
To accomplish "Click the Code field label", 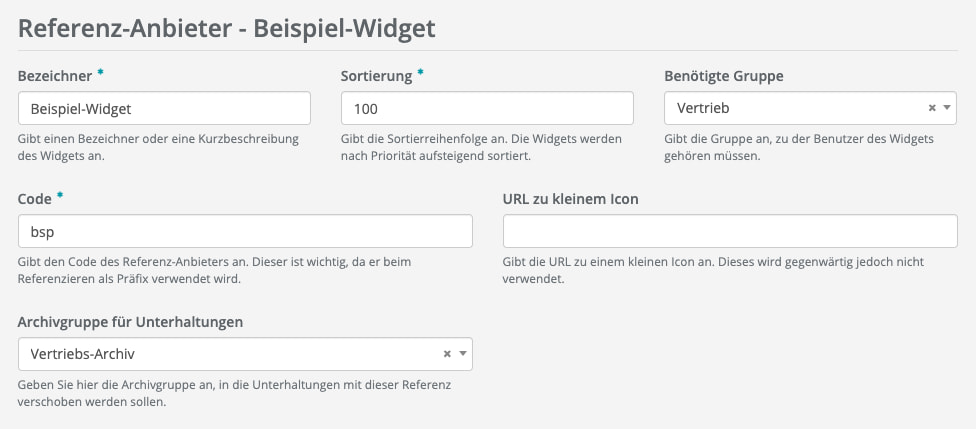I will tap(38, 199).
